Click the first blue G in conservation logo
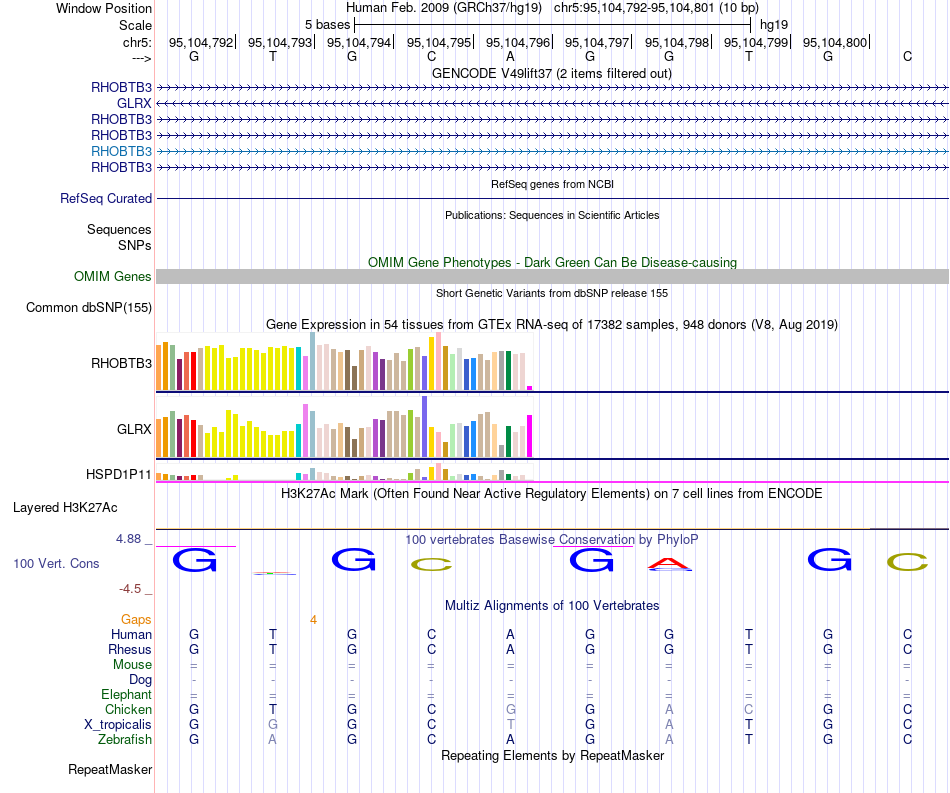 click(x=194, y=560)
